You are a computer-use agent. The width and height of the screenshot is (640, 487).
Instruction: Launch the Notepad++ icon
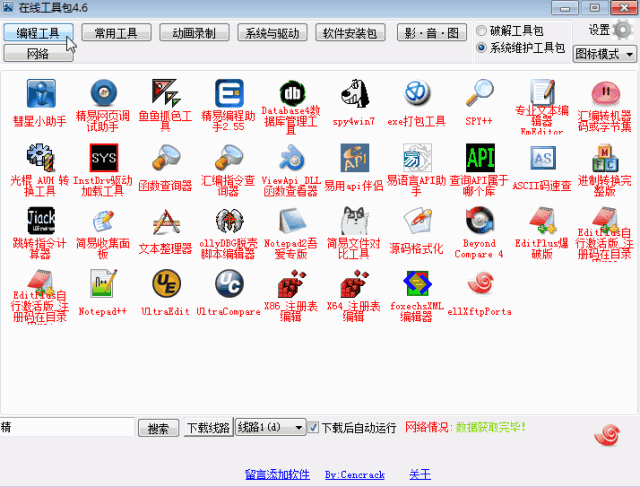(104, 284)
